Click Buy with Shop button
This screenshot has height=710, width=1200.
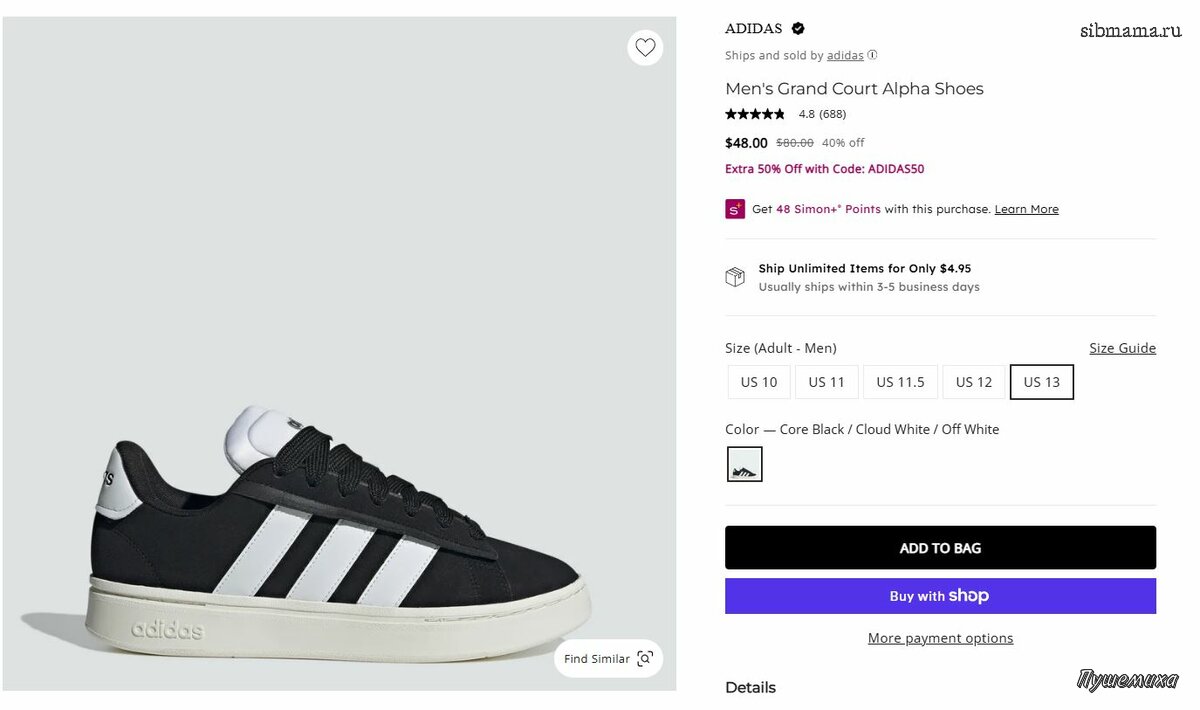pyautogui.click(x=940, y=596)
